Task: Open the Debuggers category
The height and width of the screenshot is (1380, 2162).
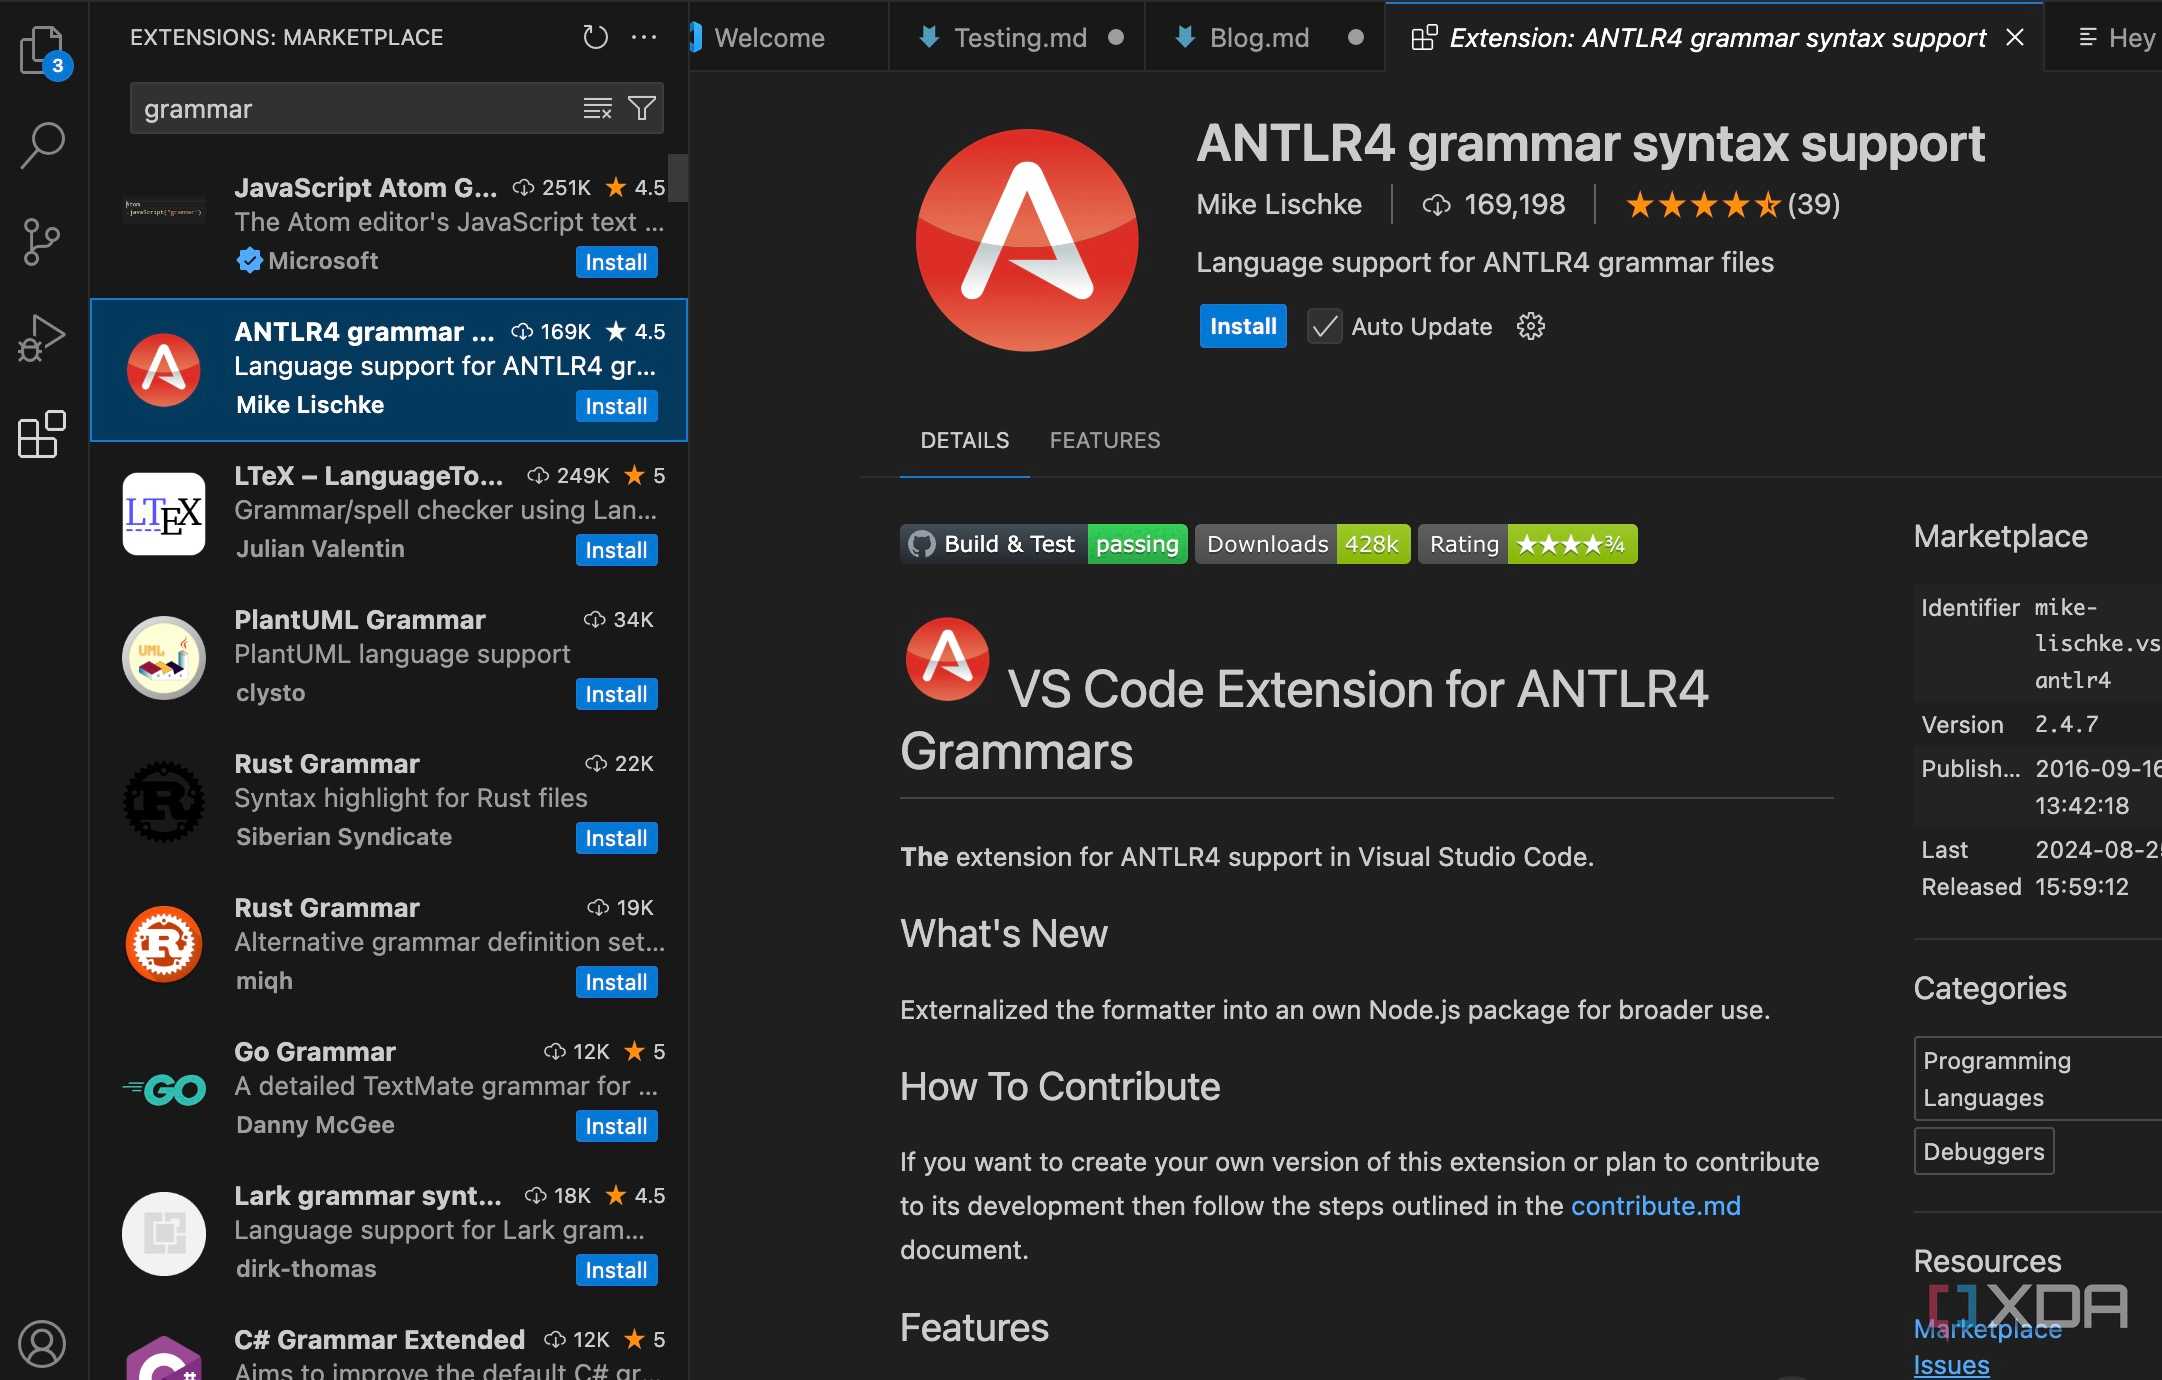Action: coord(1984,1151)
